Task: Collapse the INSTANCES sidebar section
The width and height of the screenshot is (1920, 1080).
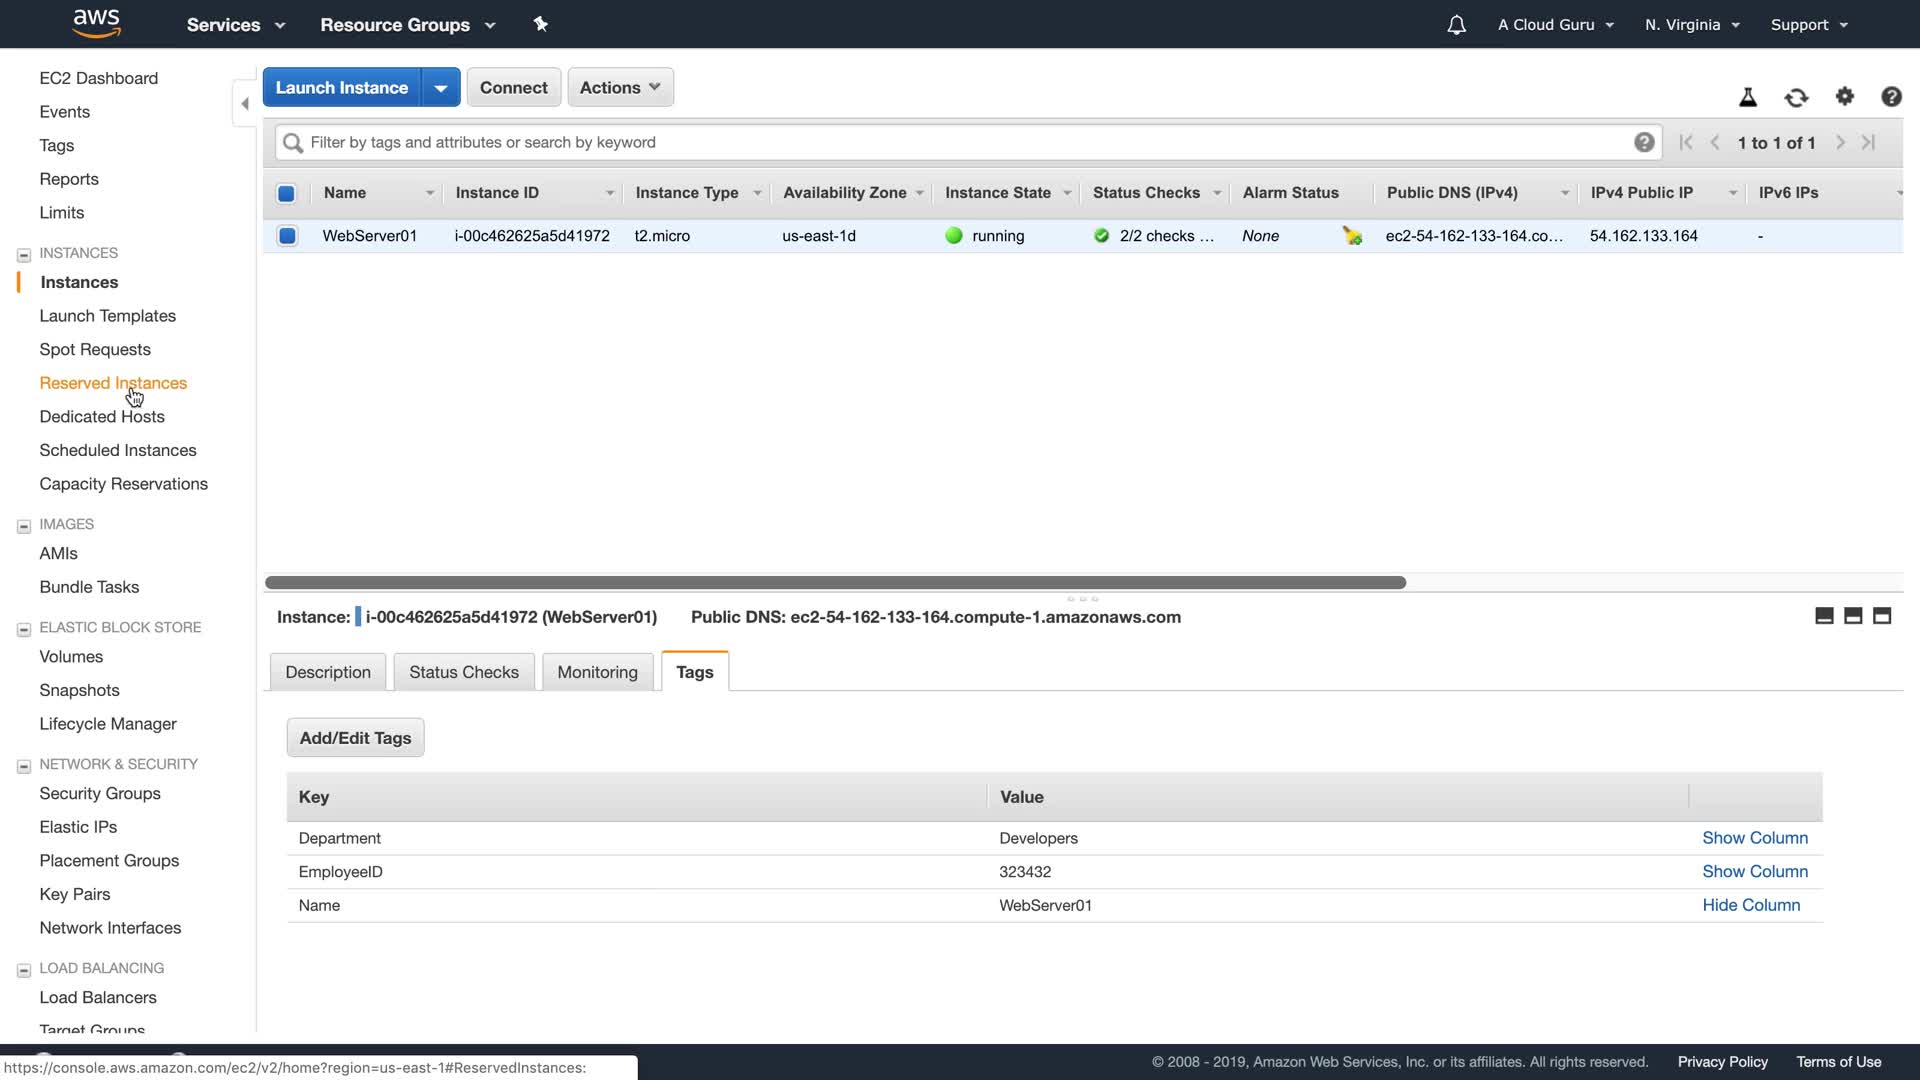Action: tap(24, 254)
